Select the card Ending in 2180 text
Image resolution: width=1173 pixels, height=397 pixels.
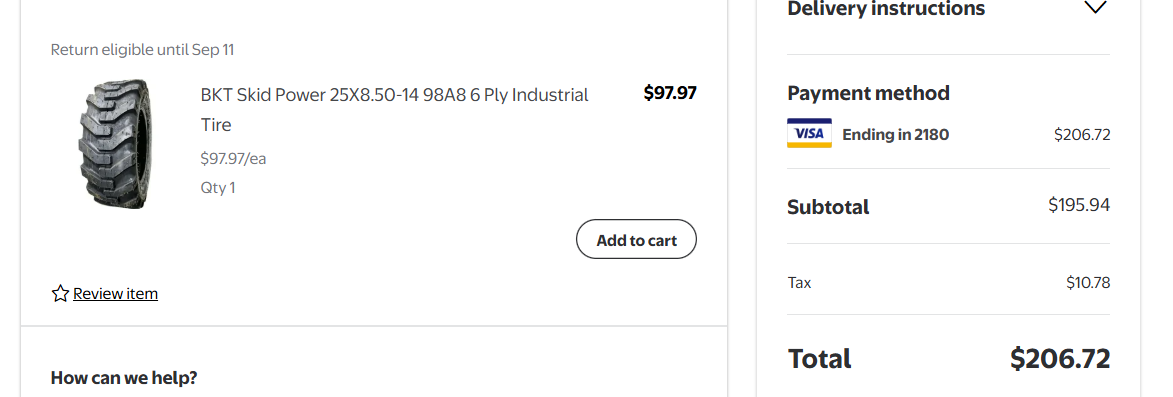895,135
